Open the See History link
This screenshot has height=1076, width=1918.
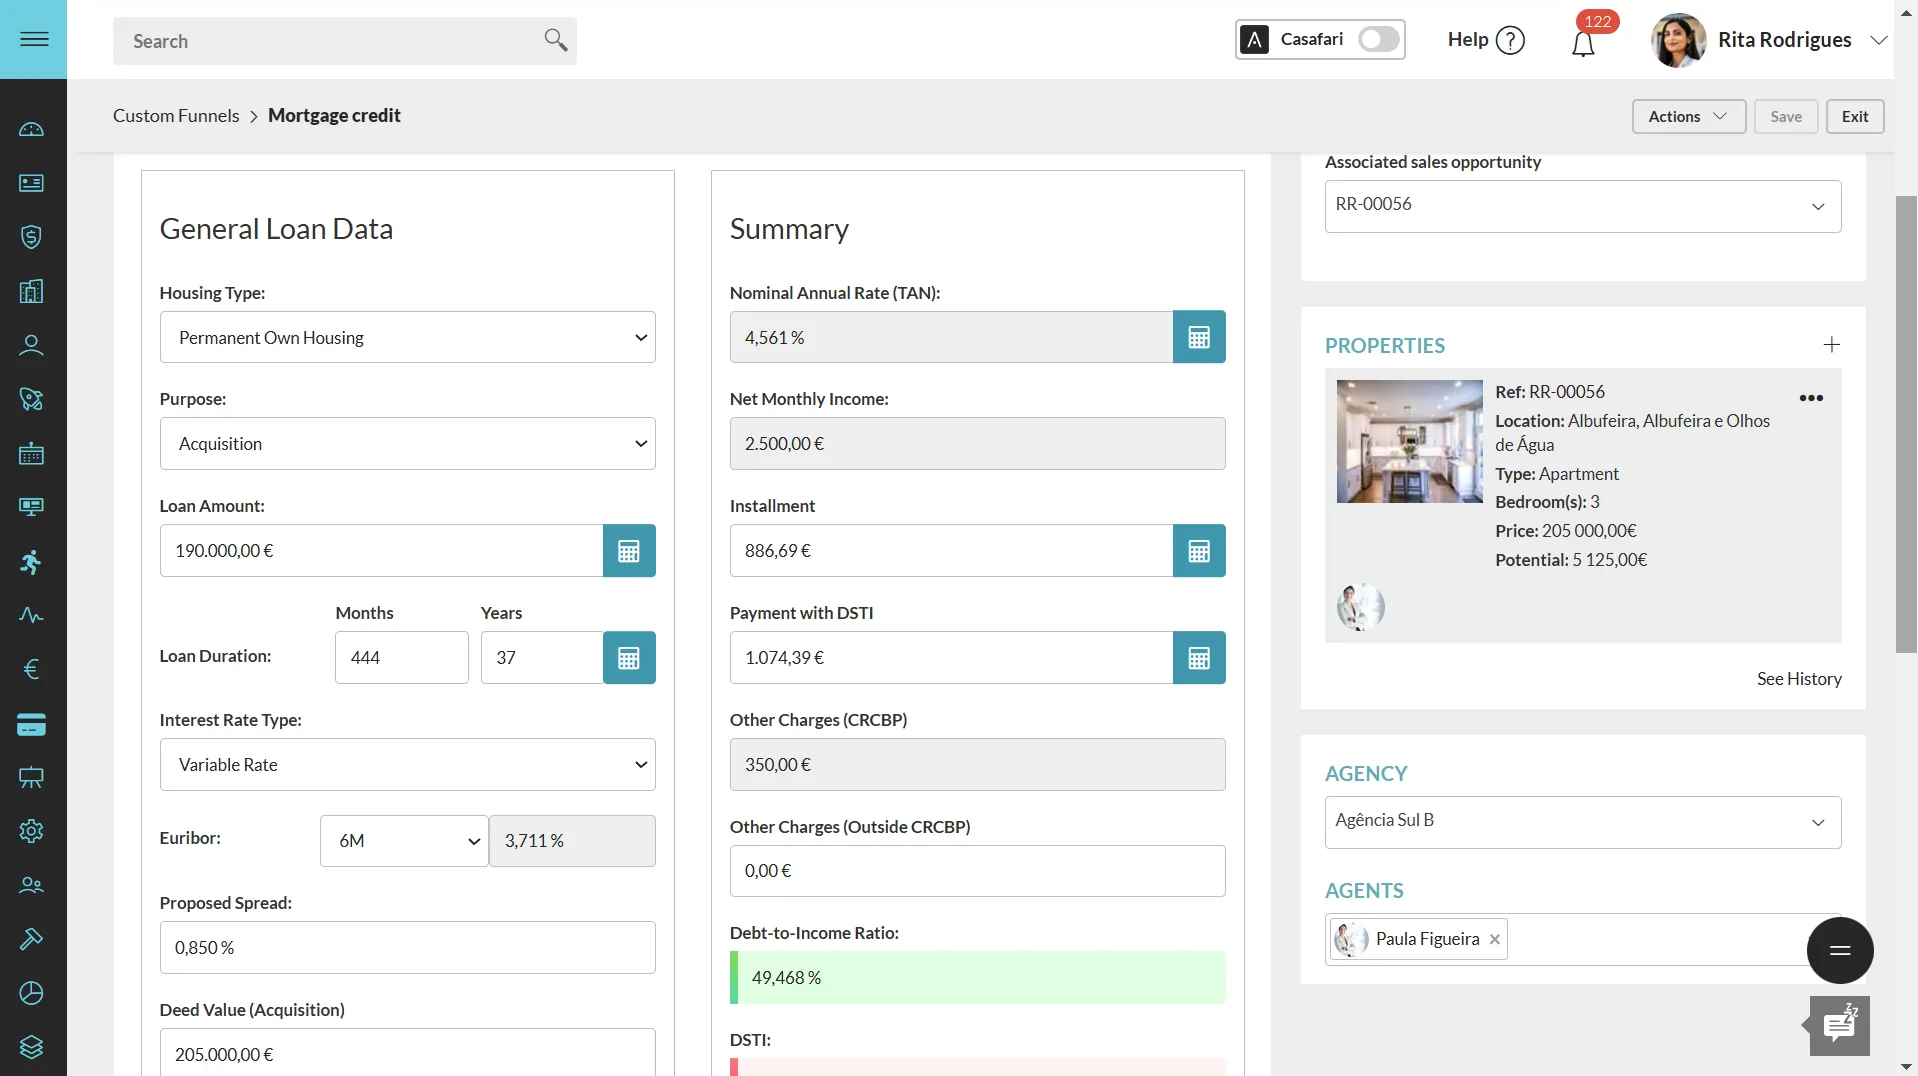click(1799, 679)
